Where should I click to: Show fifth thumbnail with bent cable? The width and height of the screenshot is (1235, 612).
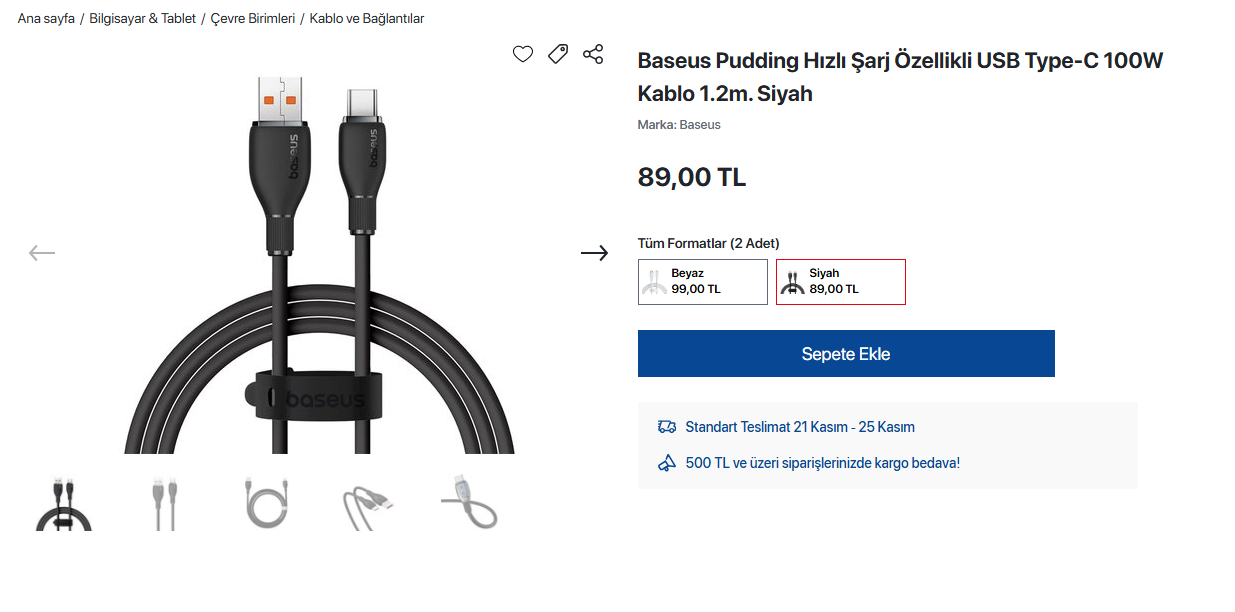coord(469,503)
